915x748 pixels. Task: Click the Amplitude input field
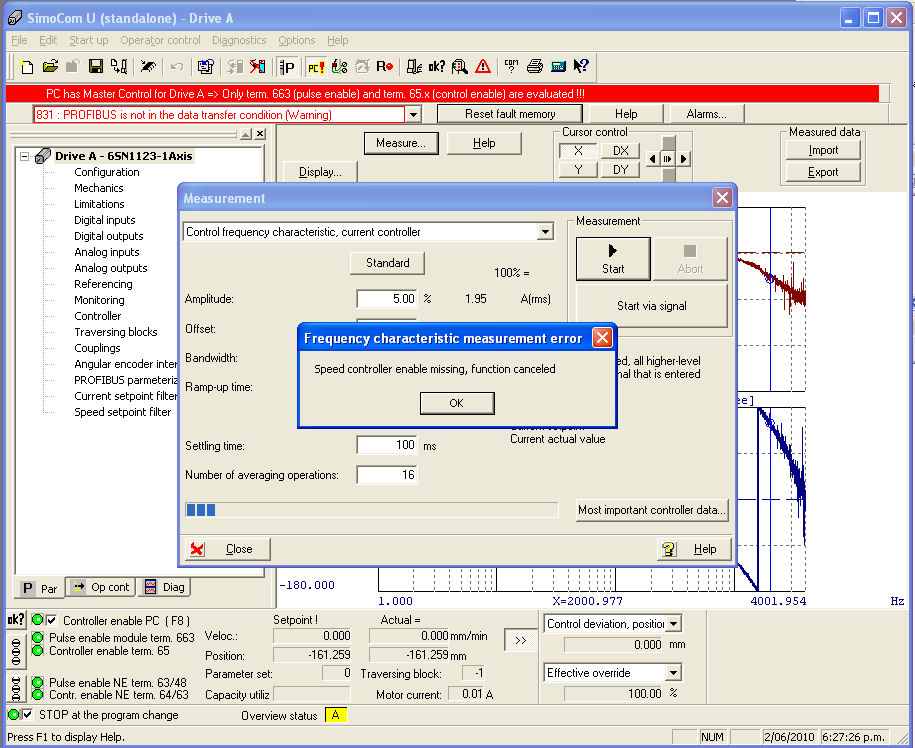click(387, 299)
